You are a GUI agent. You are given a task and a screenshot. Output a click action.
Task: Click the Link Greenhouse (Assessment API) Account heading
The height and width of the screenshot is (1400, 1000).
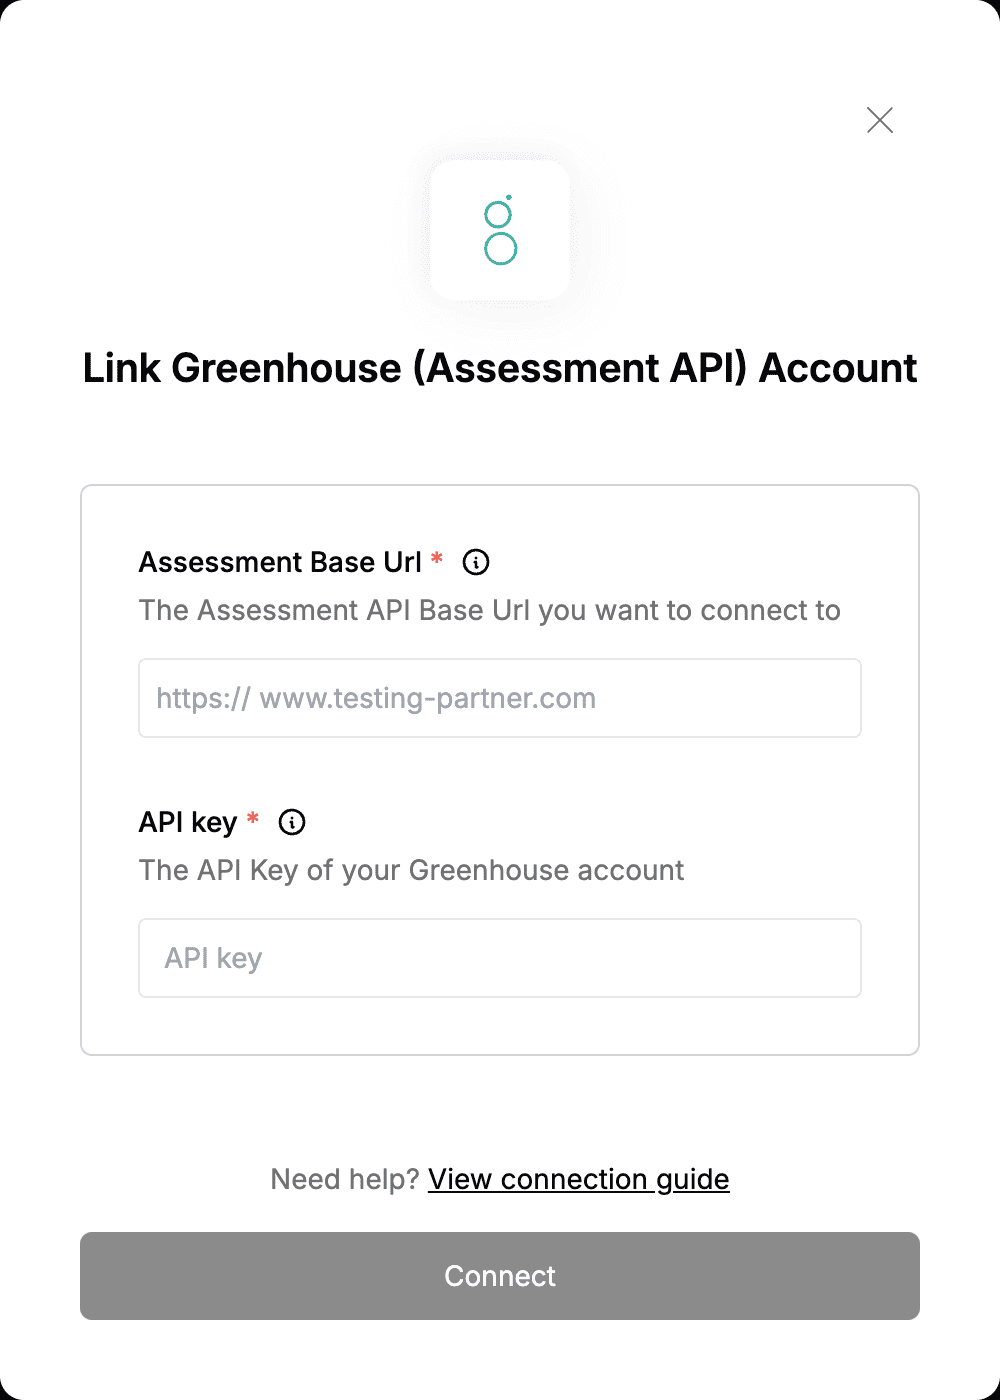500,368
